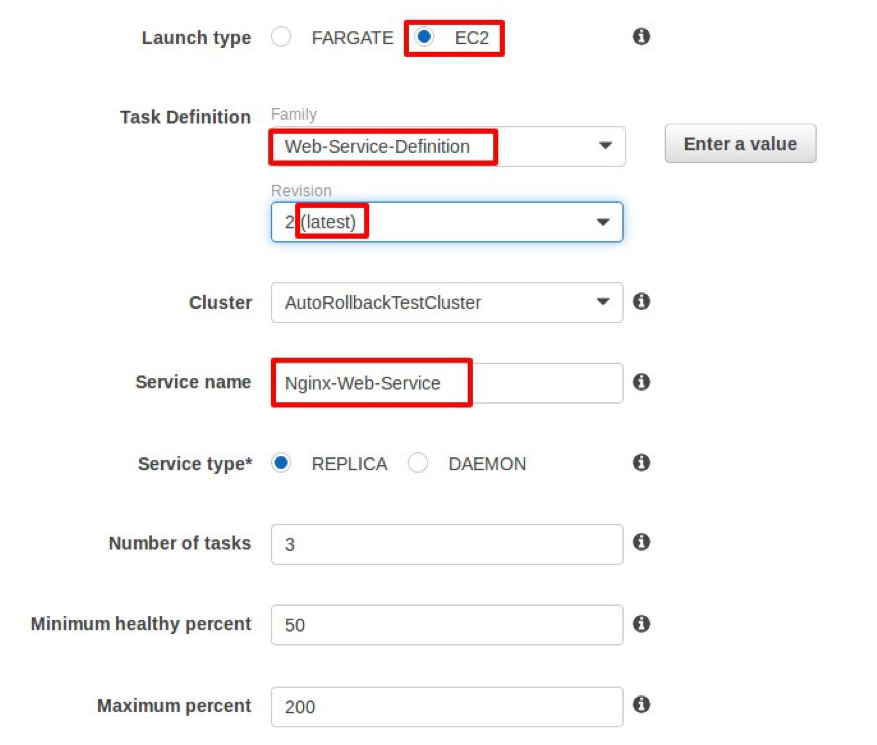Focus the Number of tasks field
Screen dimensions: 877x745
[447, 544]
